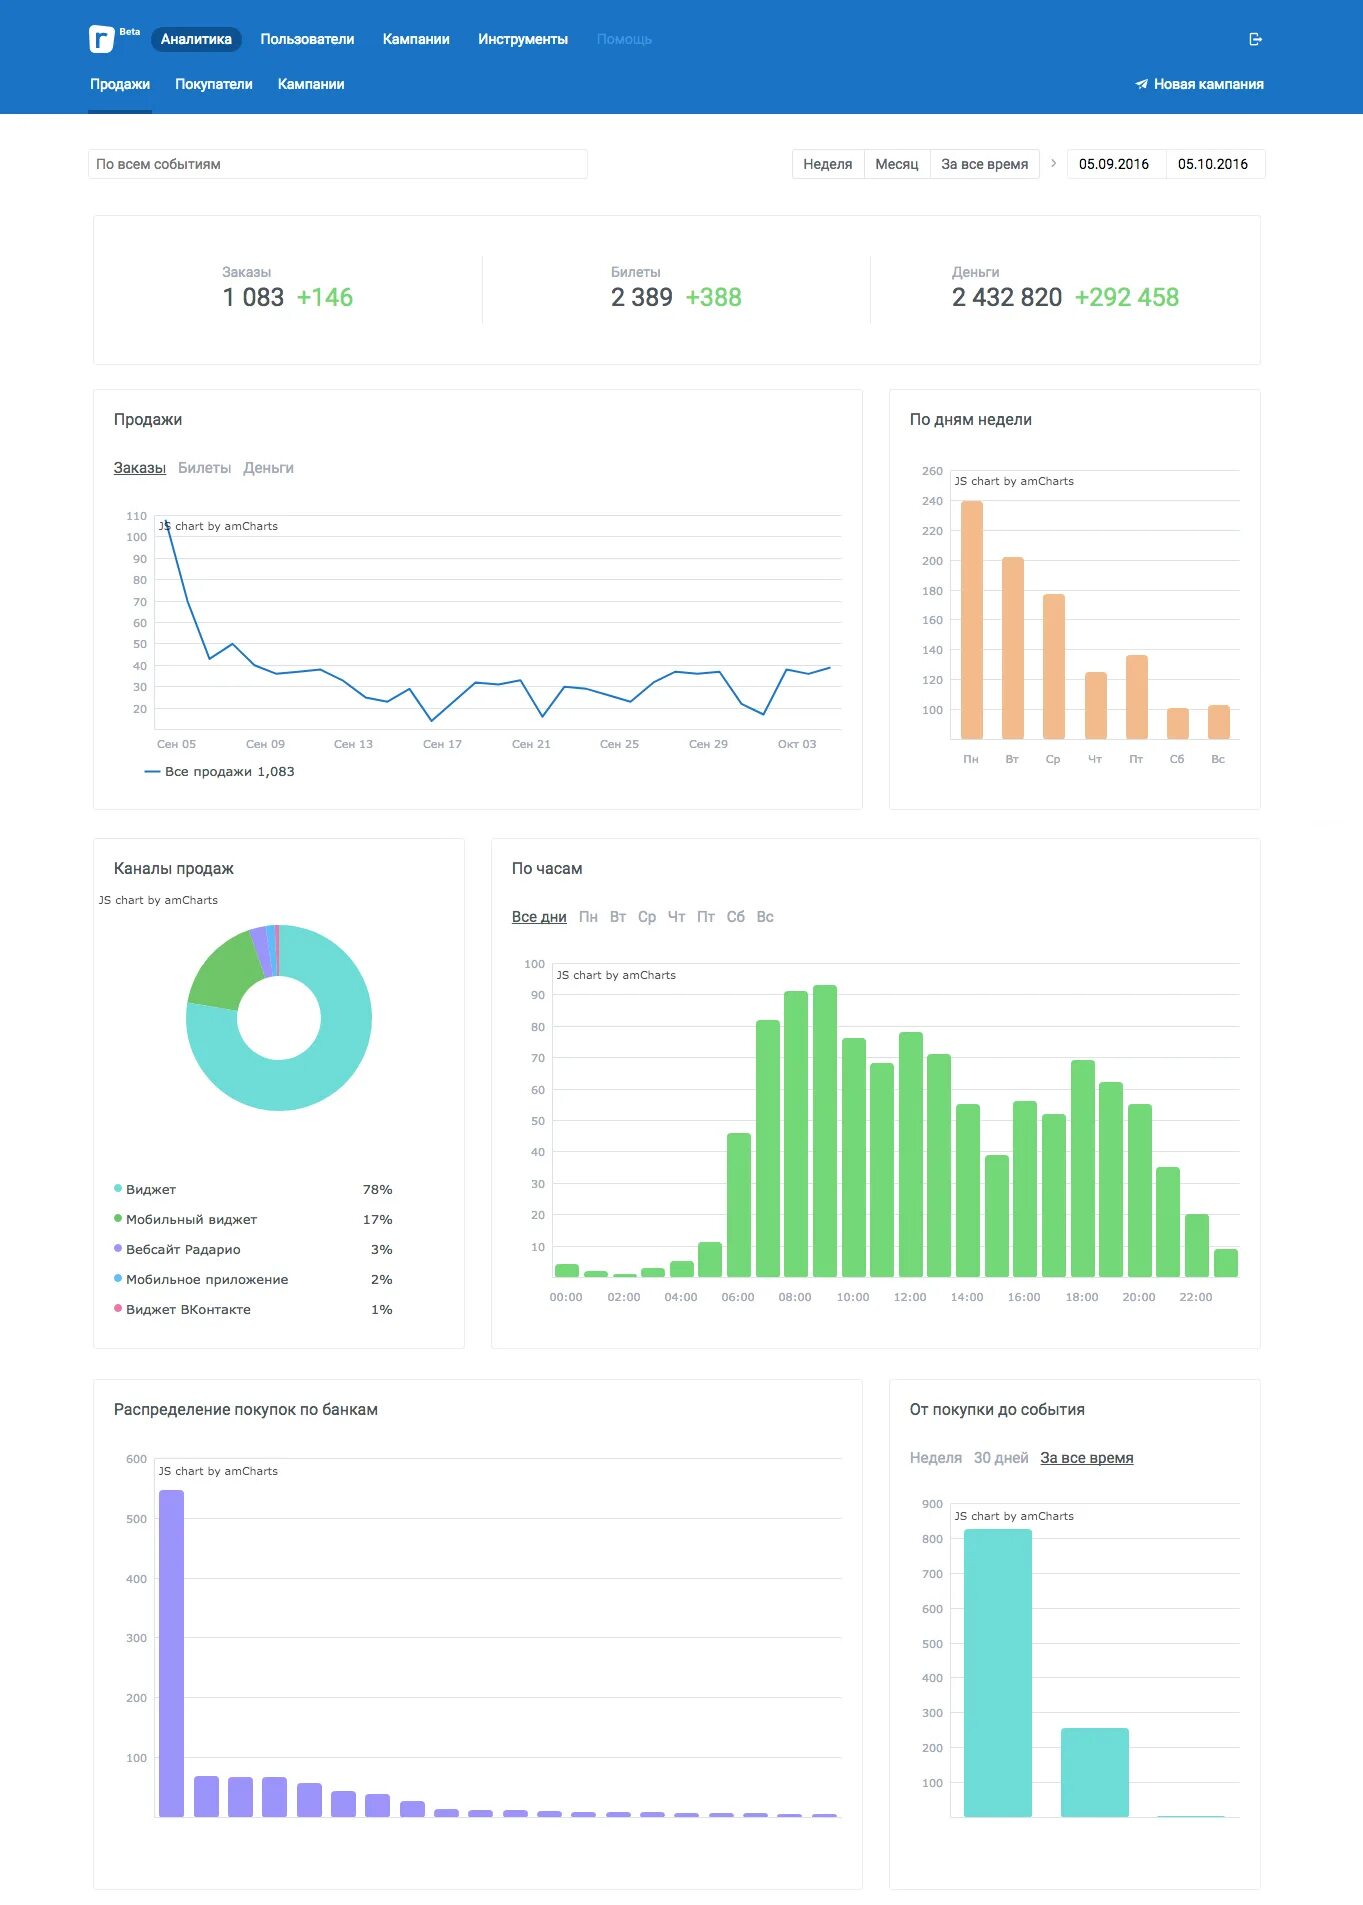Open the По всем событиям dropdown
This screenshot has width=1363, height=1905.
coord(338,164)
